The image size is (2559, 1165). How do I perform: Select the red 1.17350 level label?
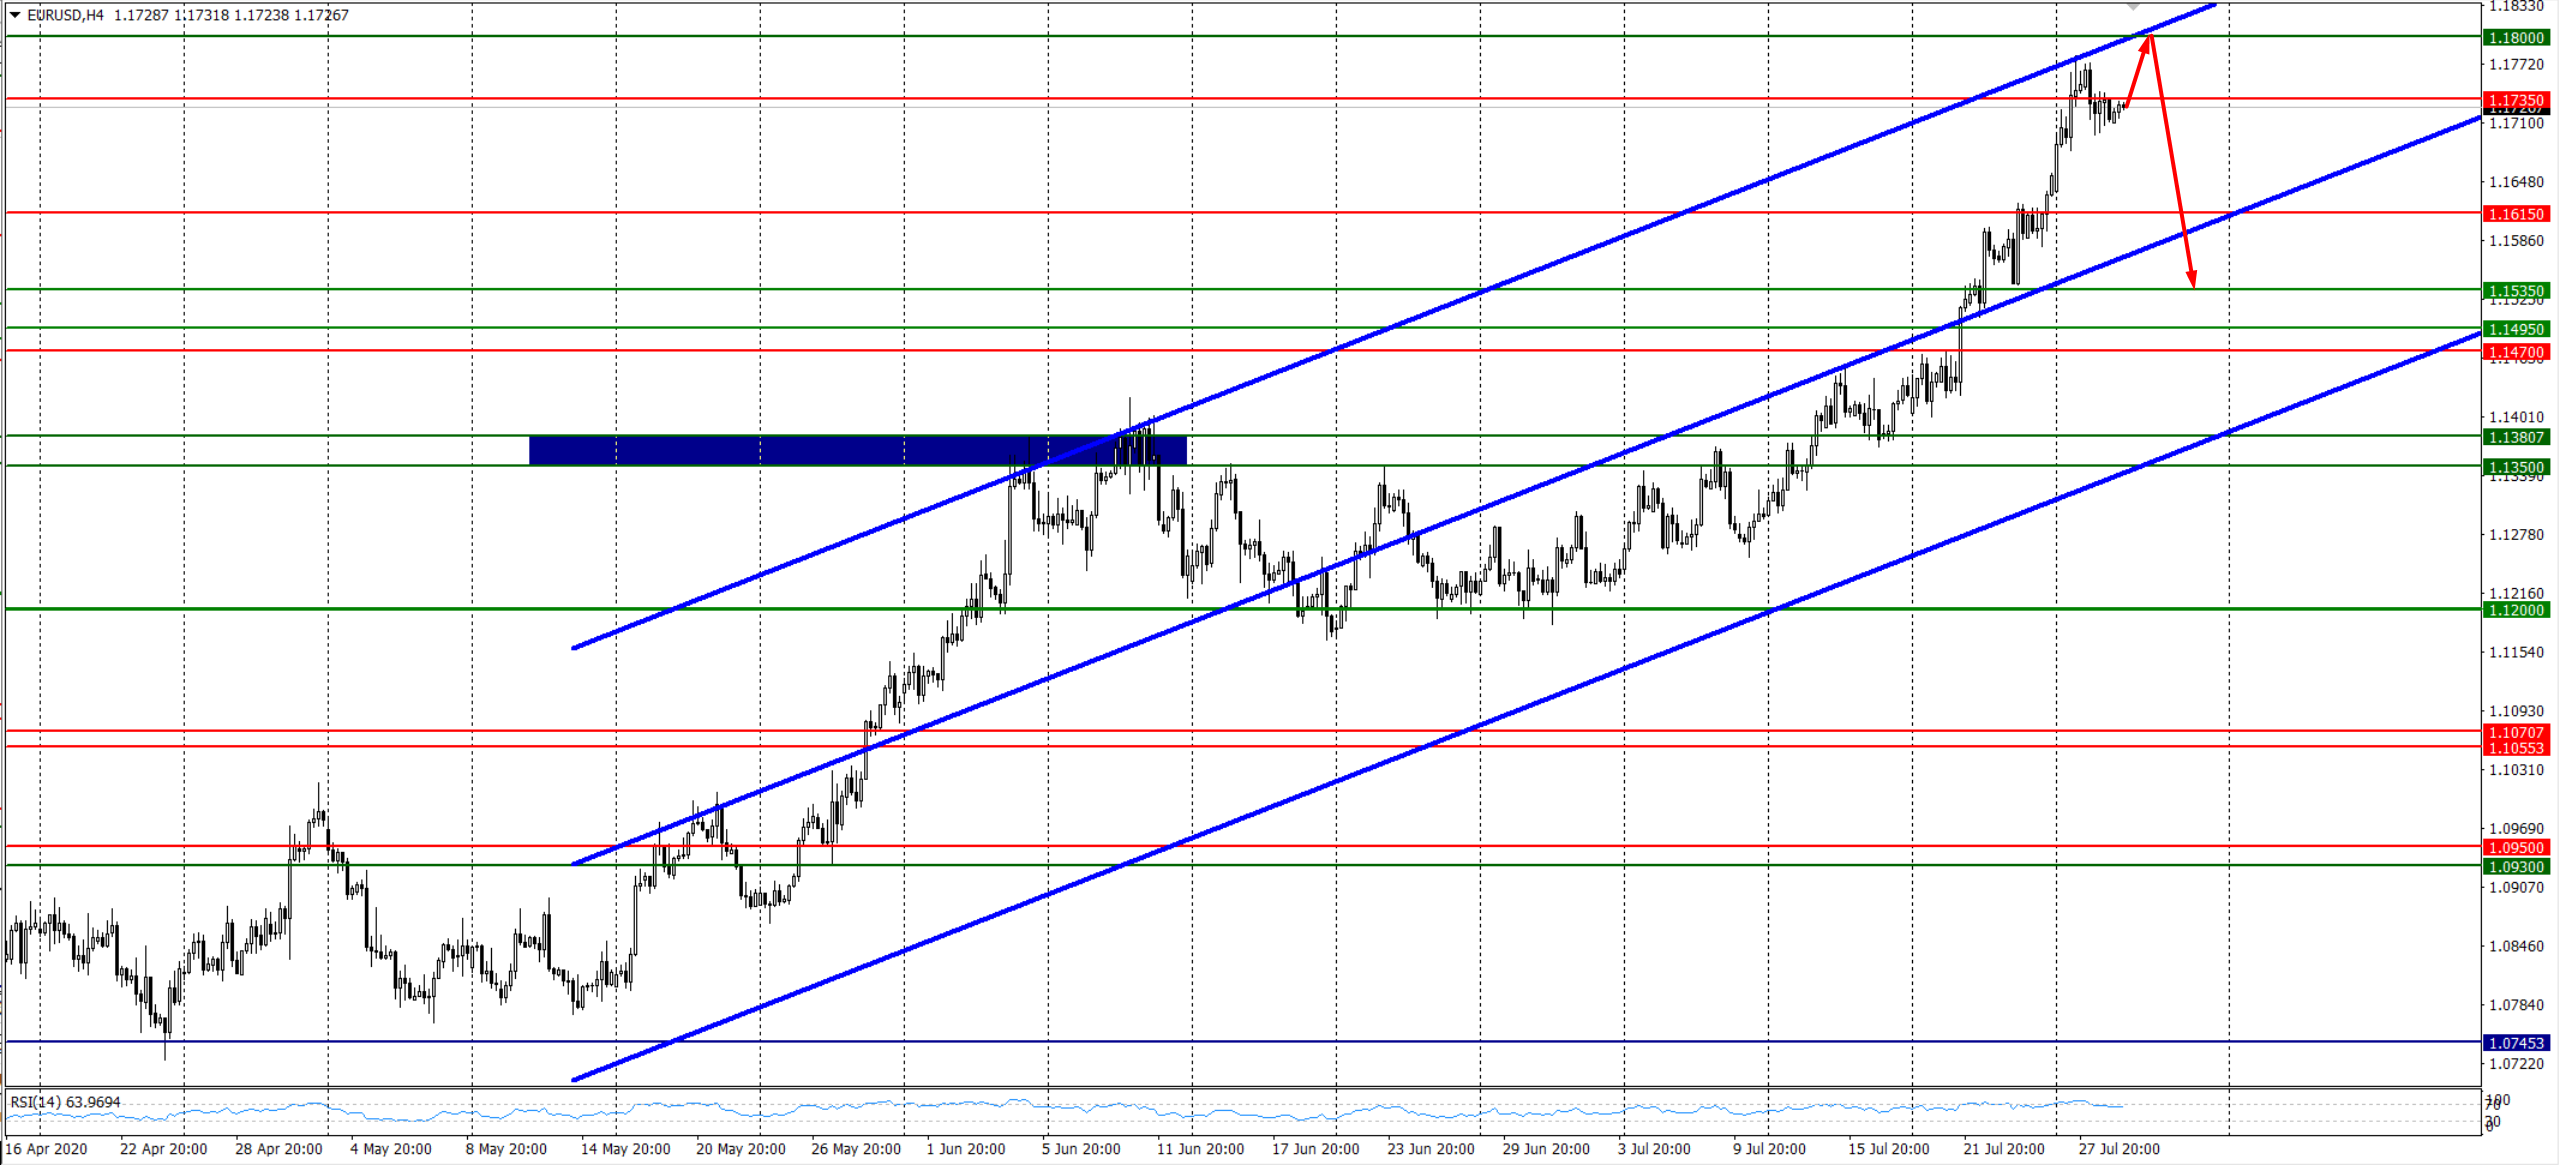pos(2516,99)
